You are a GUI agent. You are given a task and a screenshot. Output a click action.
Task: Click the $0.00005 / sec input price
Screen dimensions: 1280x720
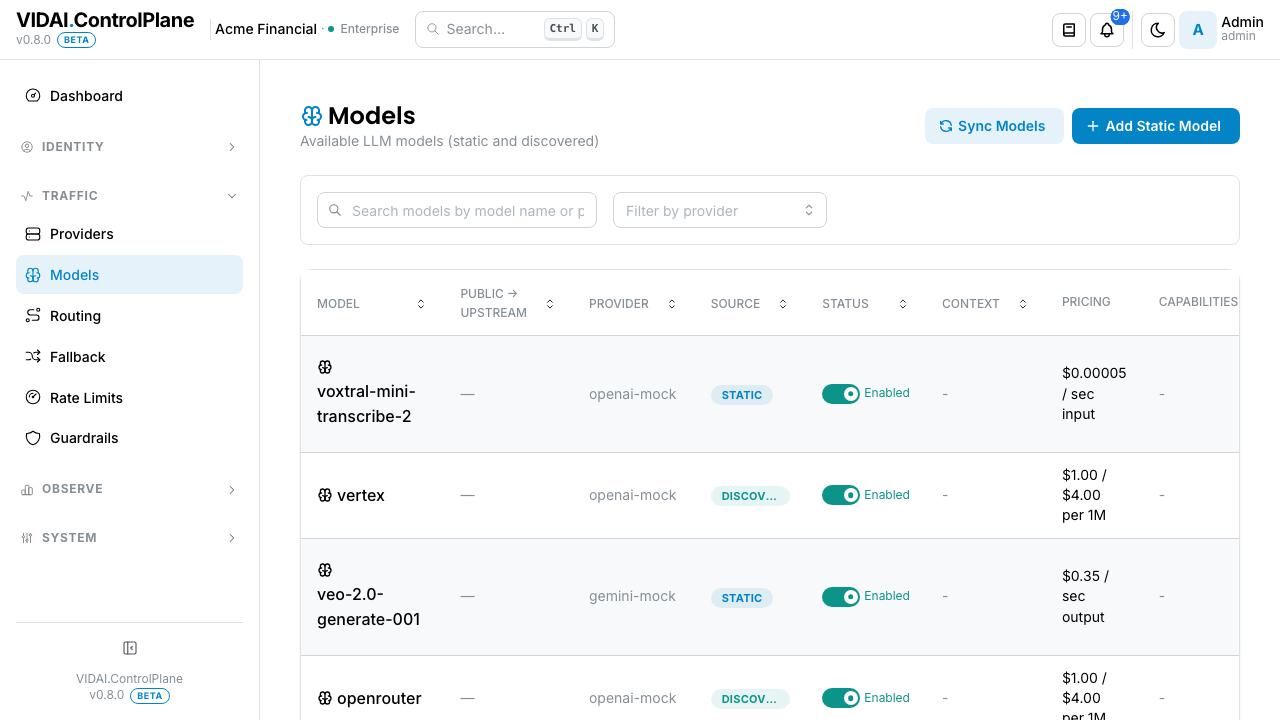pyautogui.click(x=1094, y=394)
